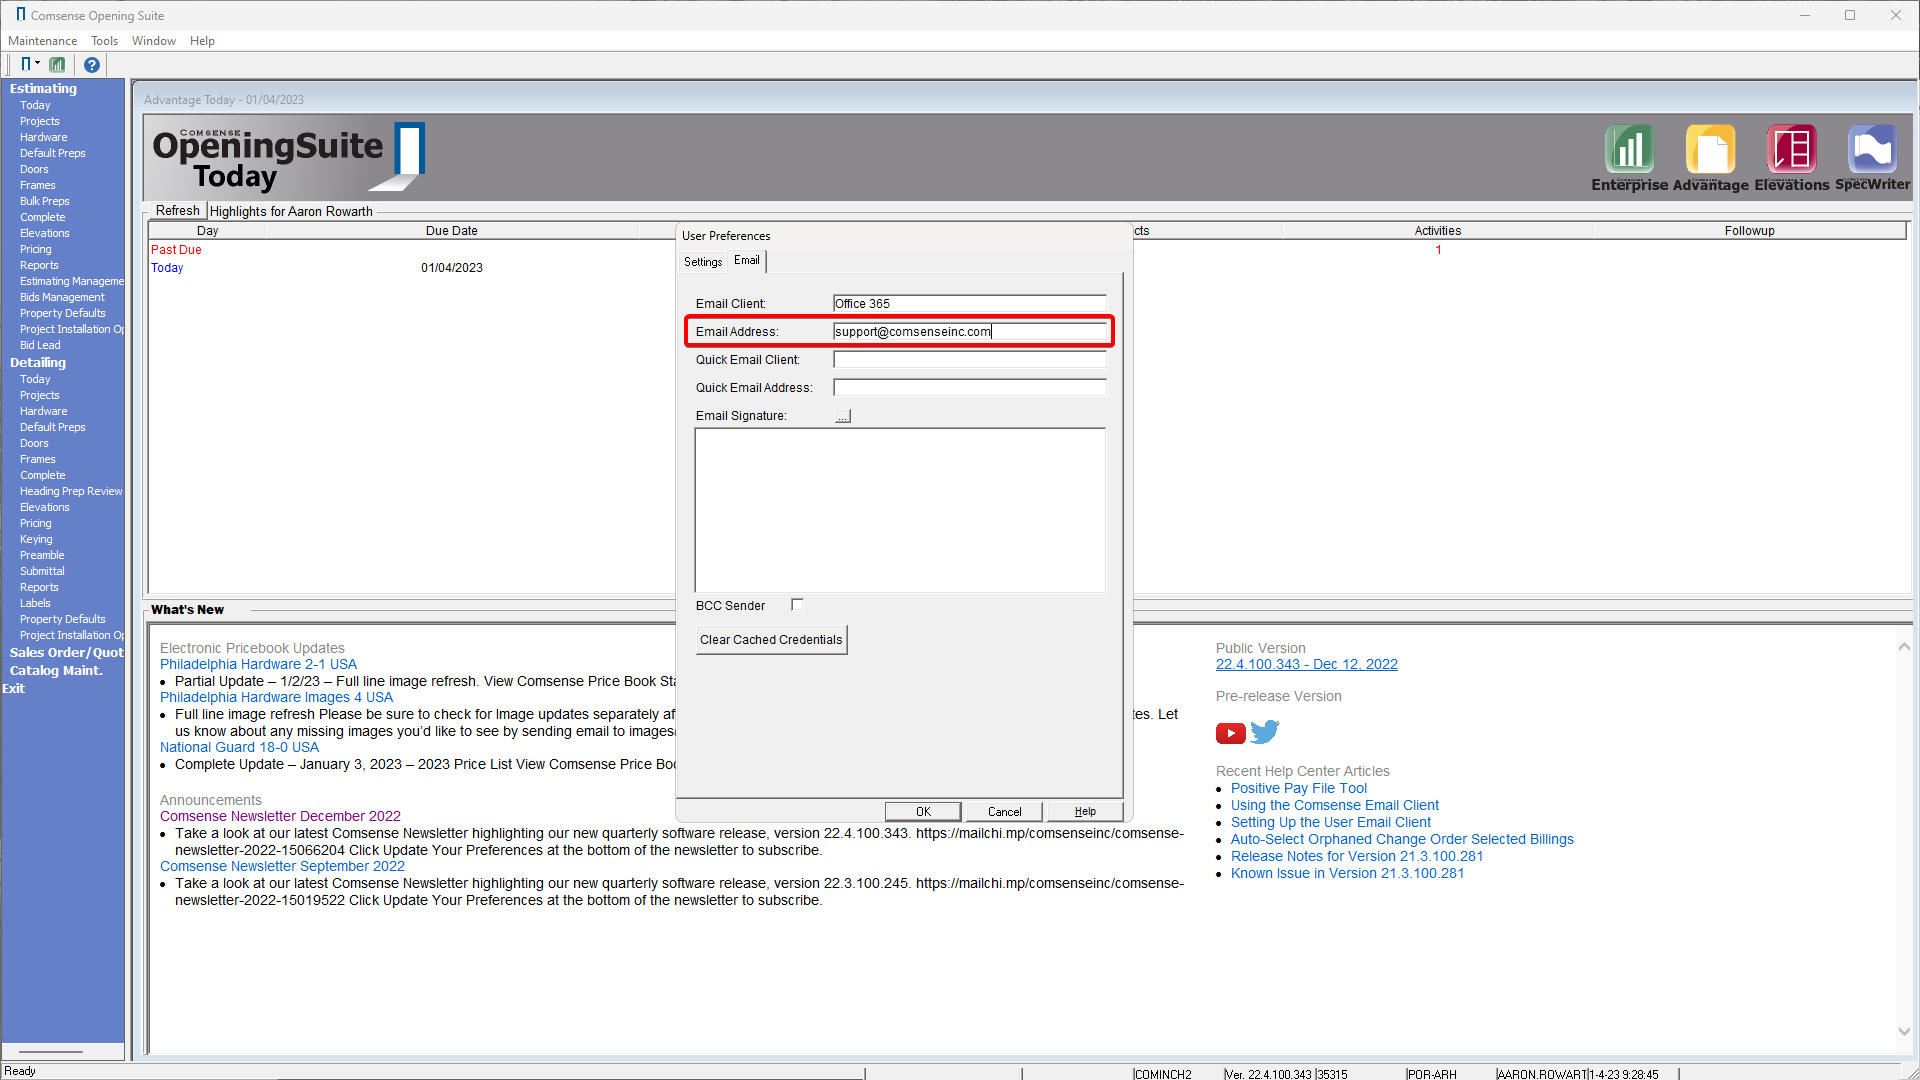Expand the door icon dropdown arrow
The image size is (1920, 1080).
pos(38,63)
